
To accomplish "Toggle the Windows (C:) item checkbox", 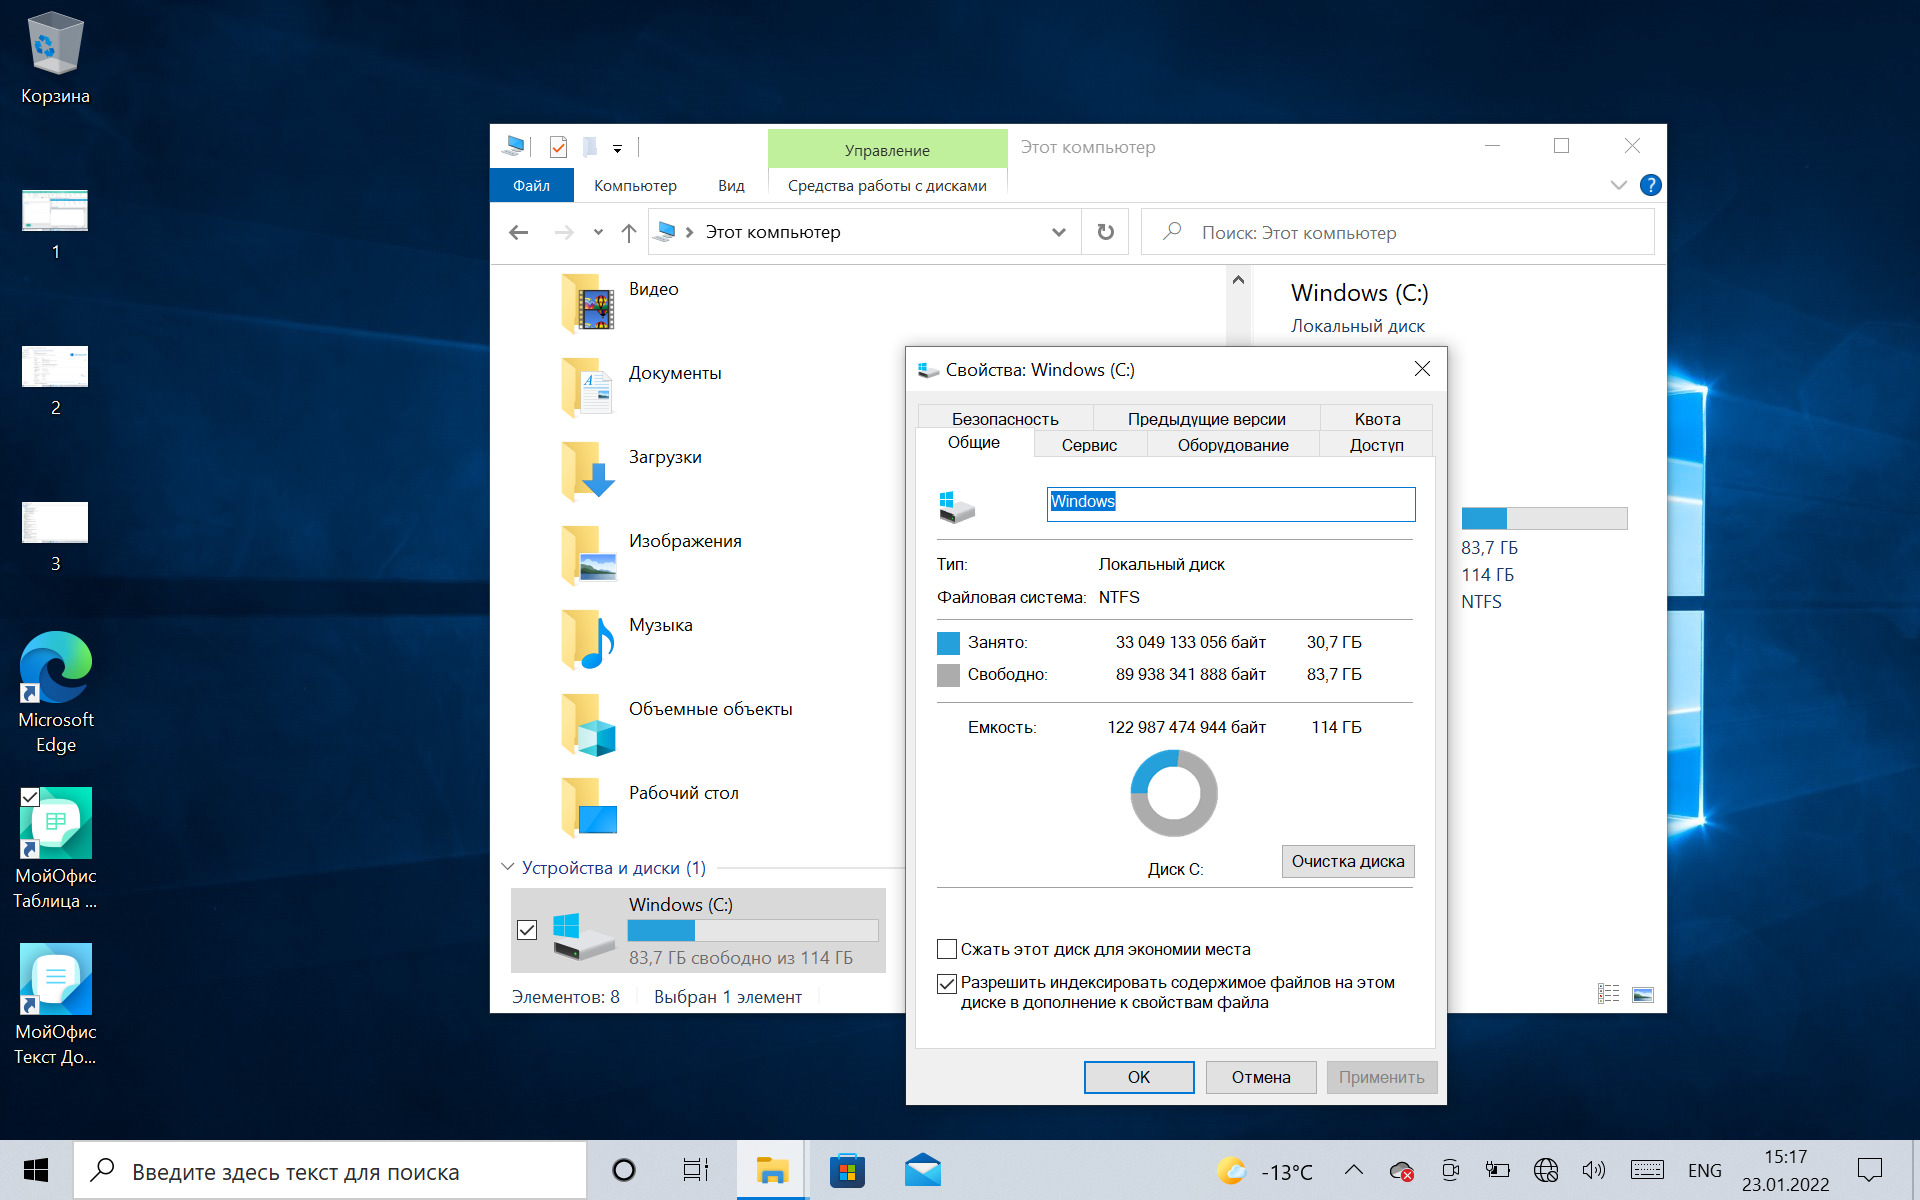I will click(x=527, y=930).
